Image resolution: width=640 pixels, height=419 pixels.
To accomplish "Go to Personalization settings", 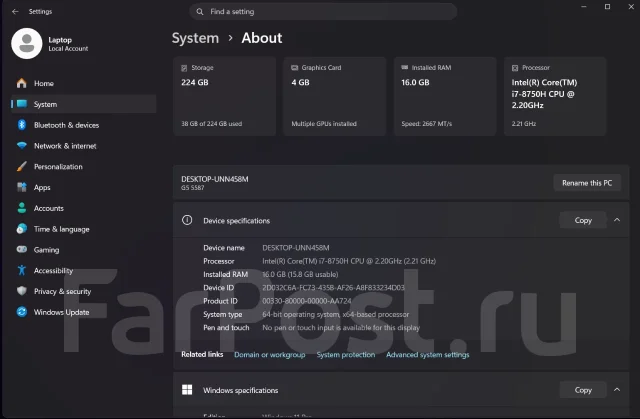I will point(84,166).
